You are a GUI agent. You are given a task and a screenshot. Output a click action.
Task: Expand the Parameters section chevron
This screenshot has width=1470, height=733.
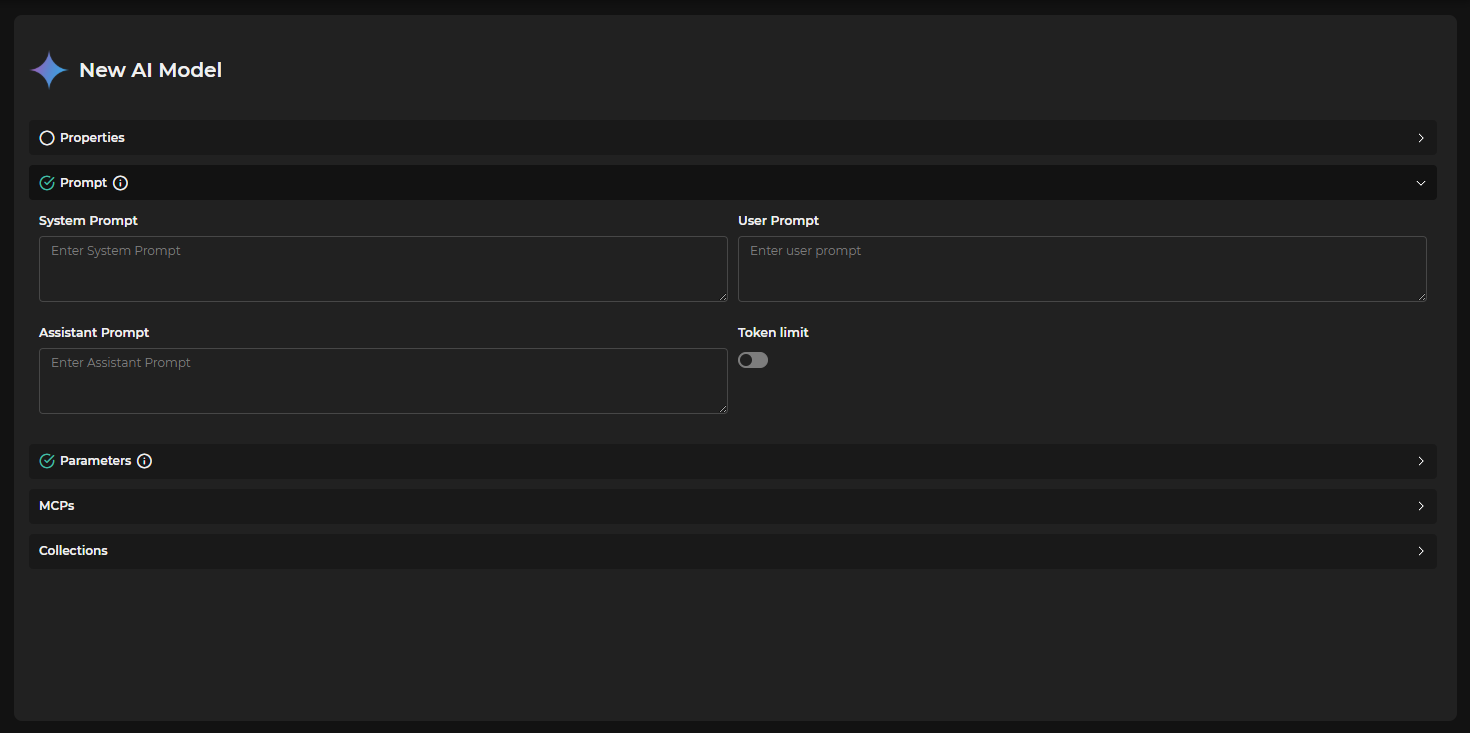click(x=1421, y=461)
